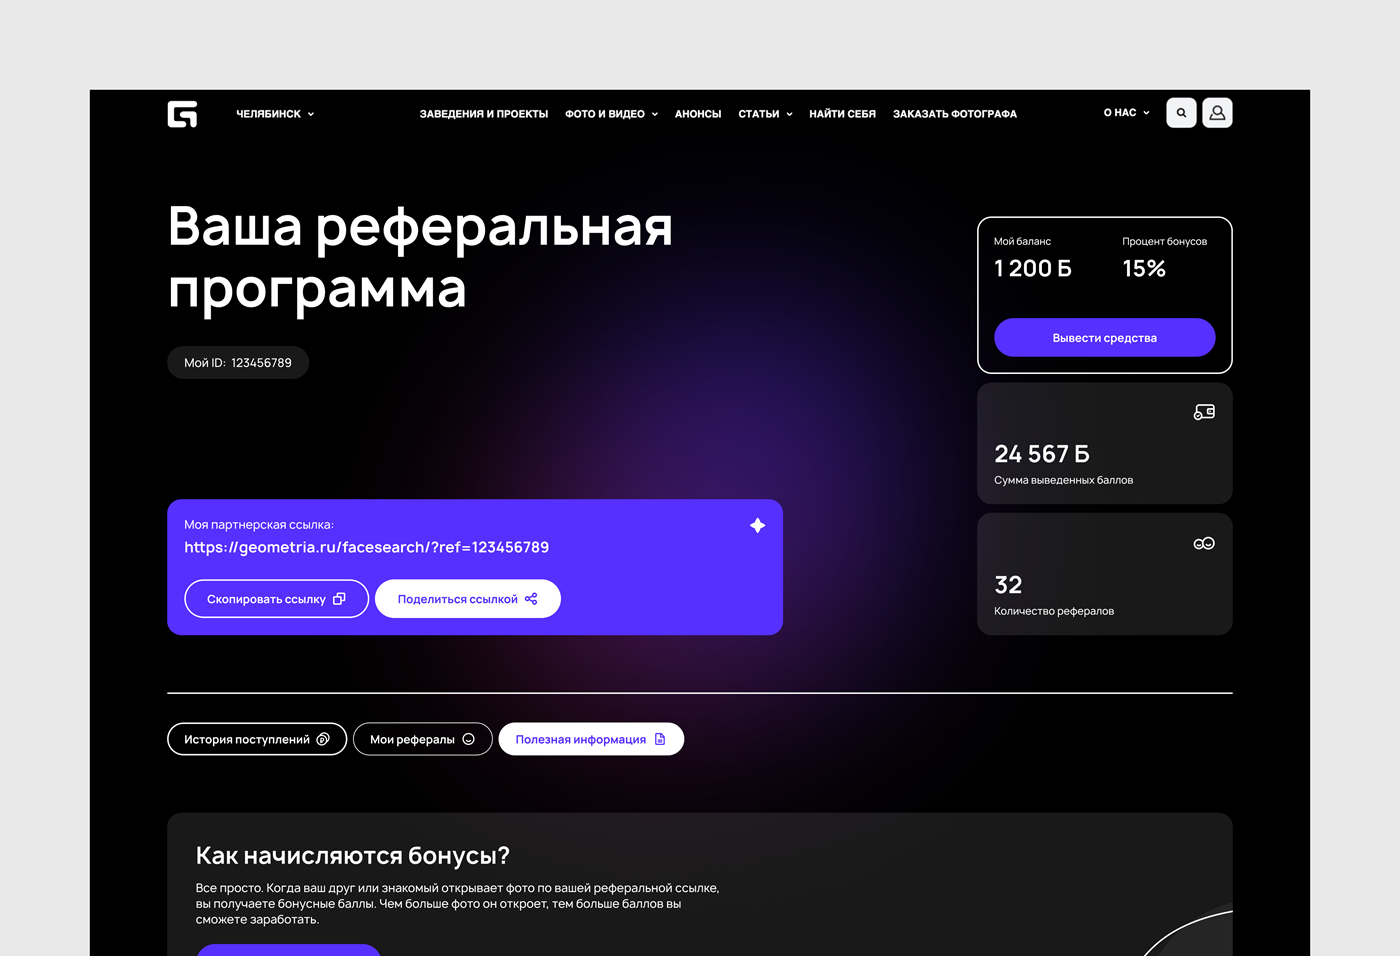Click the search icon in the header

point(1181,112)
